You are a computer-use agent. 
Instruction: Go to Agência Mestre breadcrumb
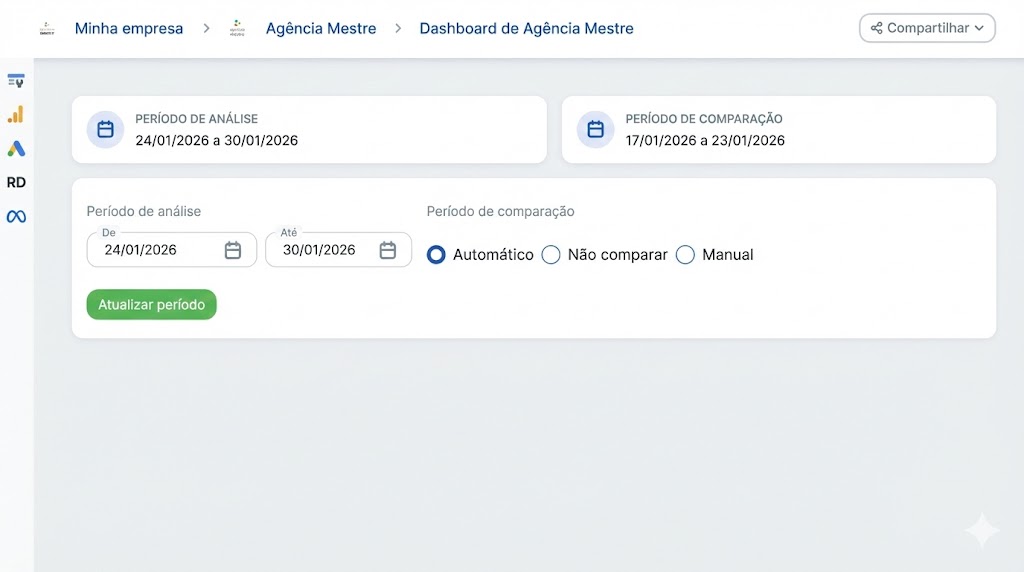321,29
